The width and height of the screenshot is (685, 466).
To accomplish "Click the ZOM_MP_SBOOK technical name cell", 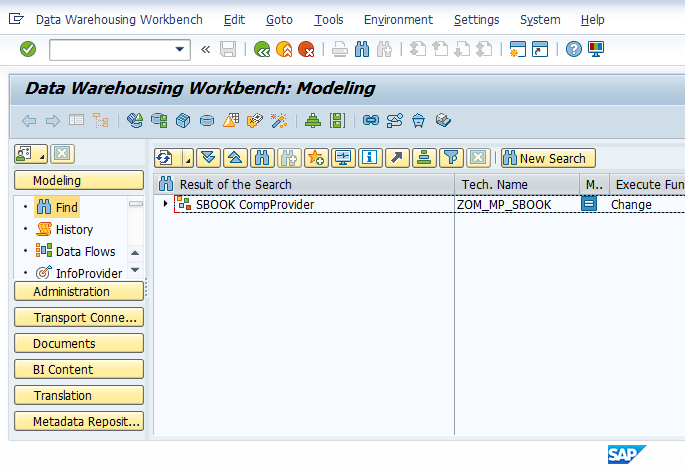I will coord(504,204).
